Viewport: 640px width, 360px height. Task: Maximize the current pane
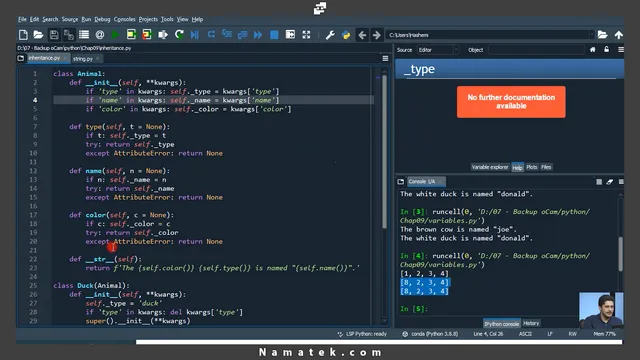pyautogui.click(x=290, y=35)
